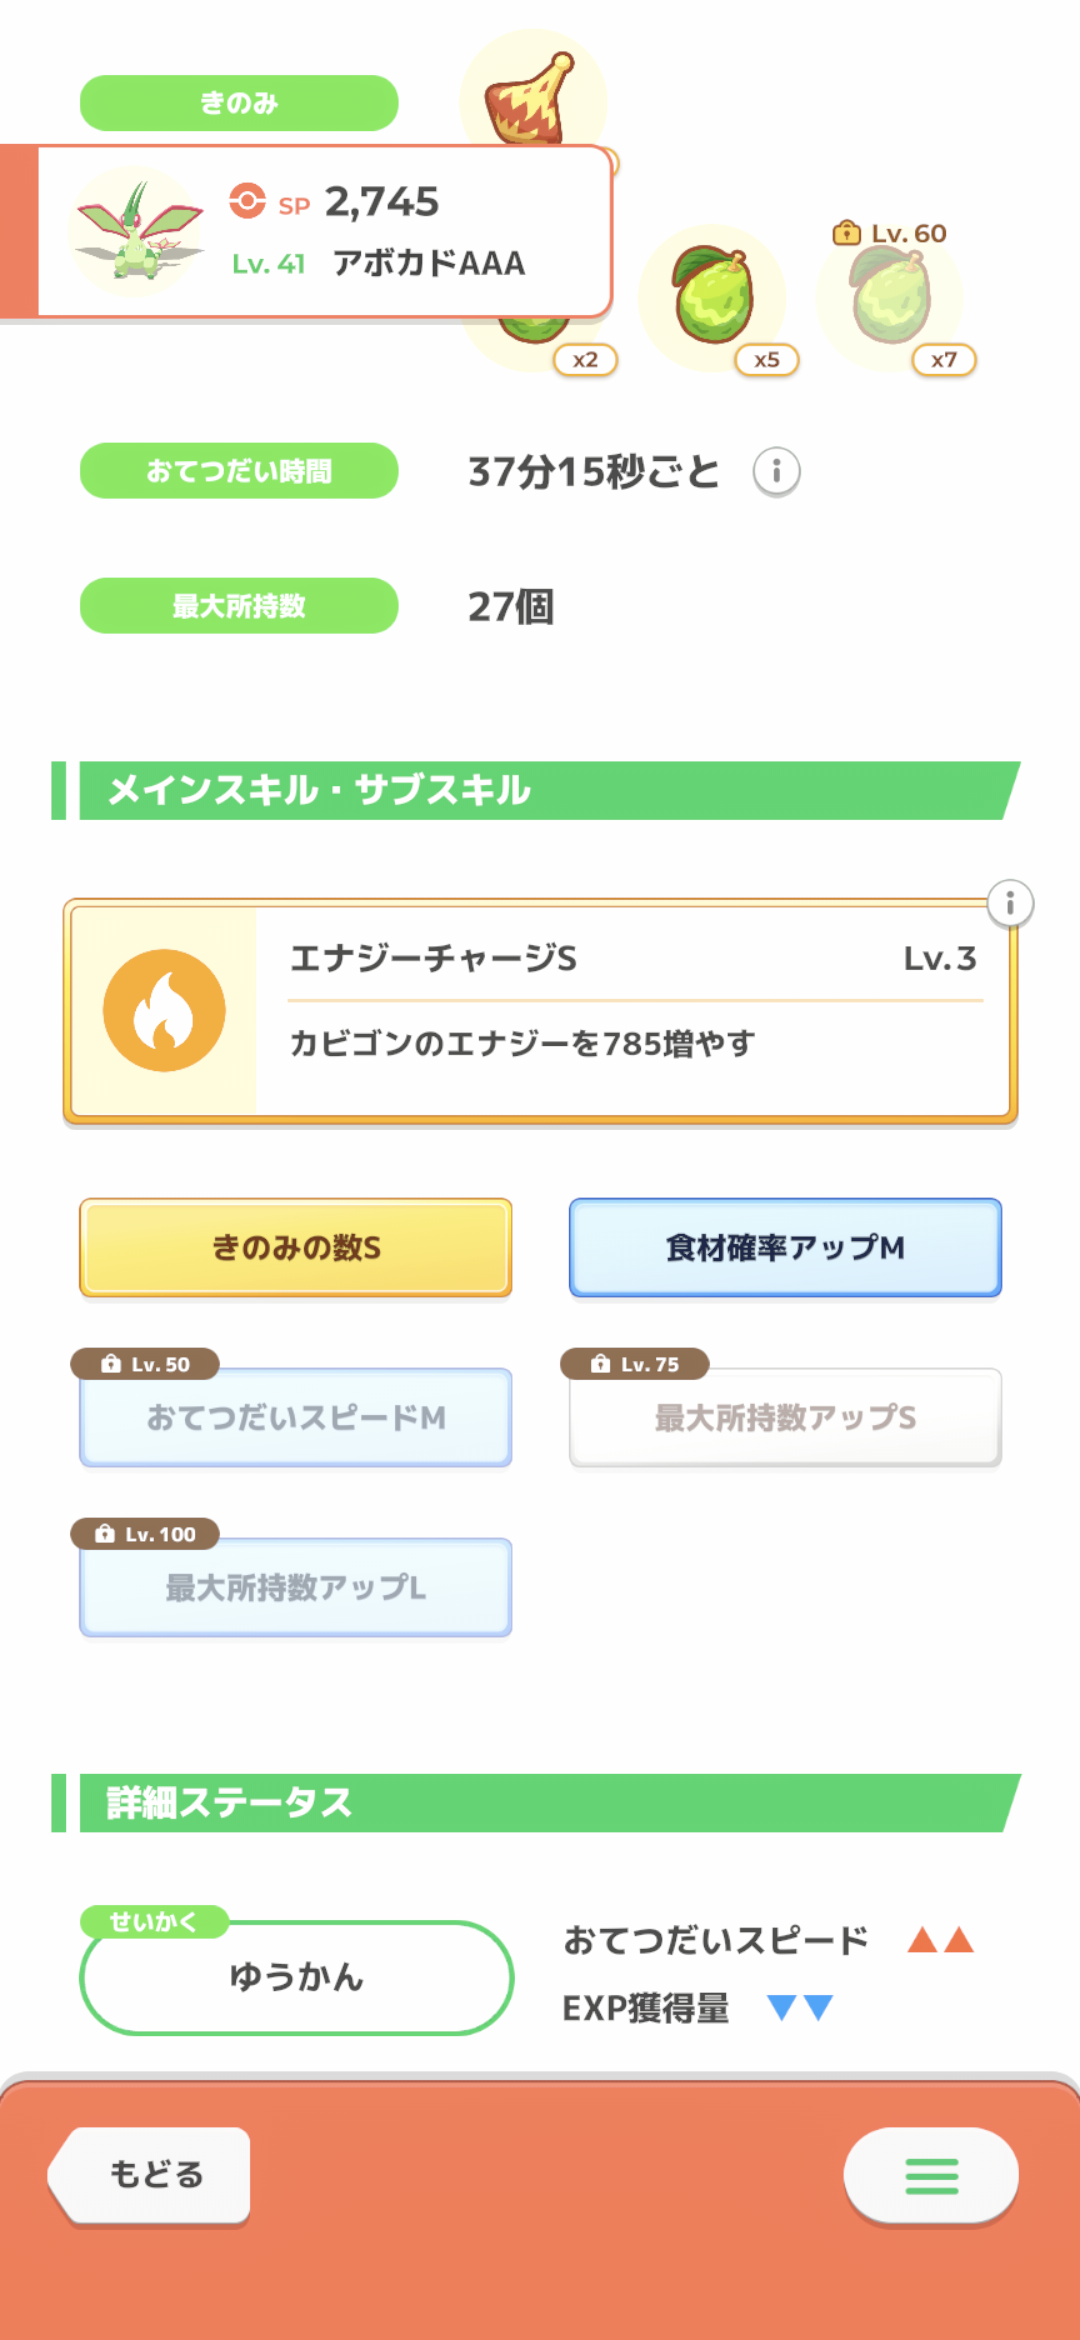The image size is (1080, 2340).
Task: Tap the 最大所持数 green label
Action: (x=239, y=606)
